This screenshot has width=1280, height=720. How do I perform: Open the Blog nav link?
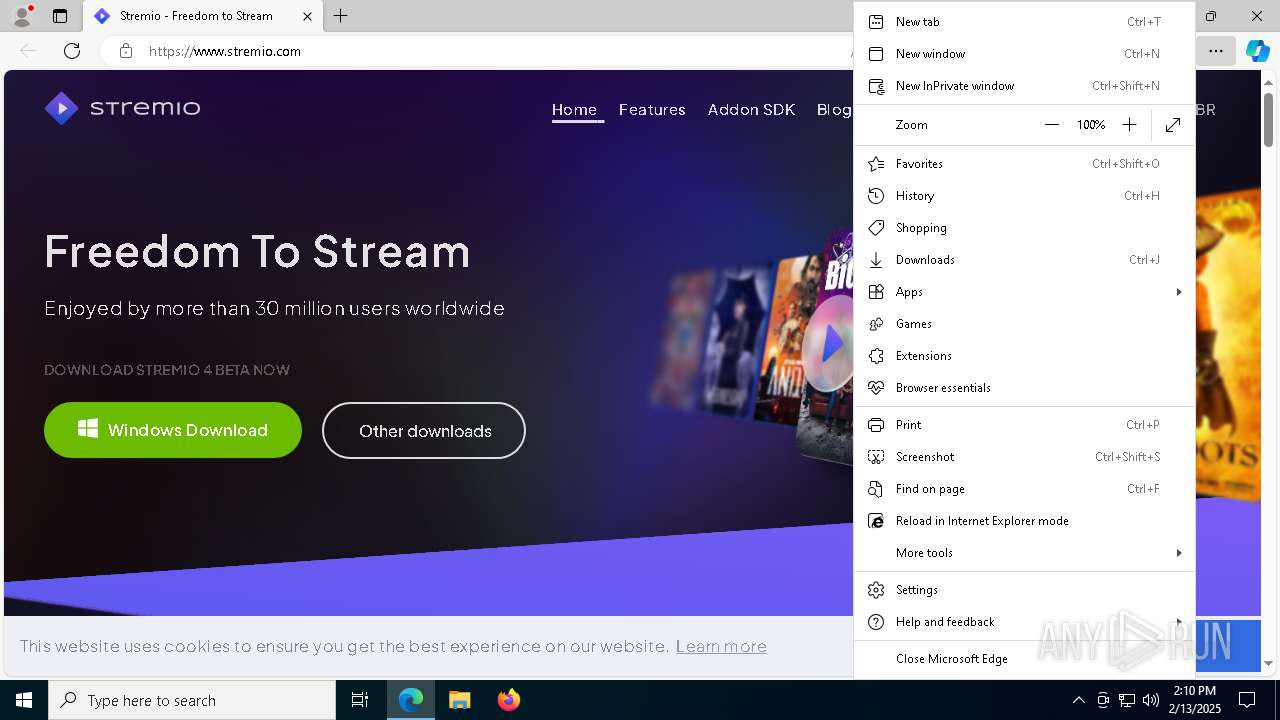coord(833,110)
